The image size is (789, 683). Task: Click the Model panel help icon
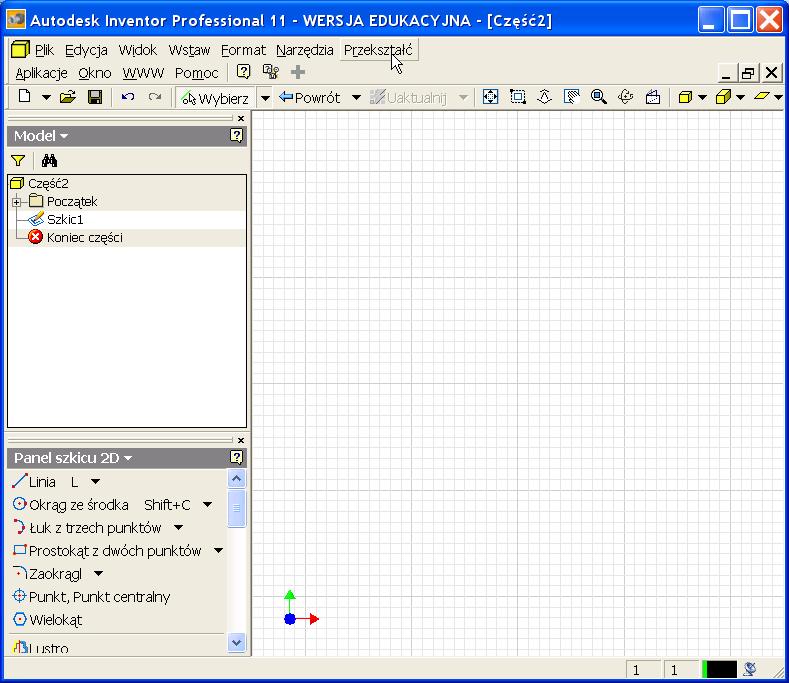click(236, 135)
